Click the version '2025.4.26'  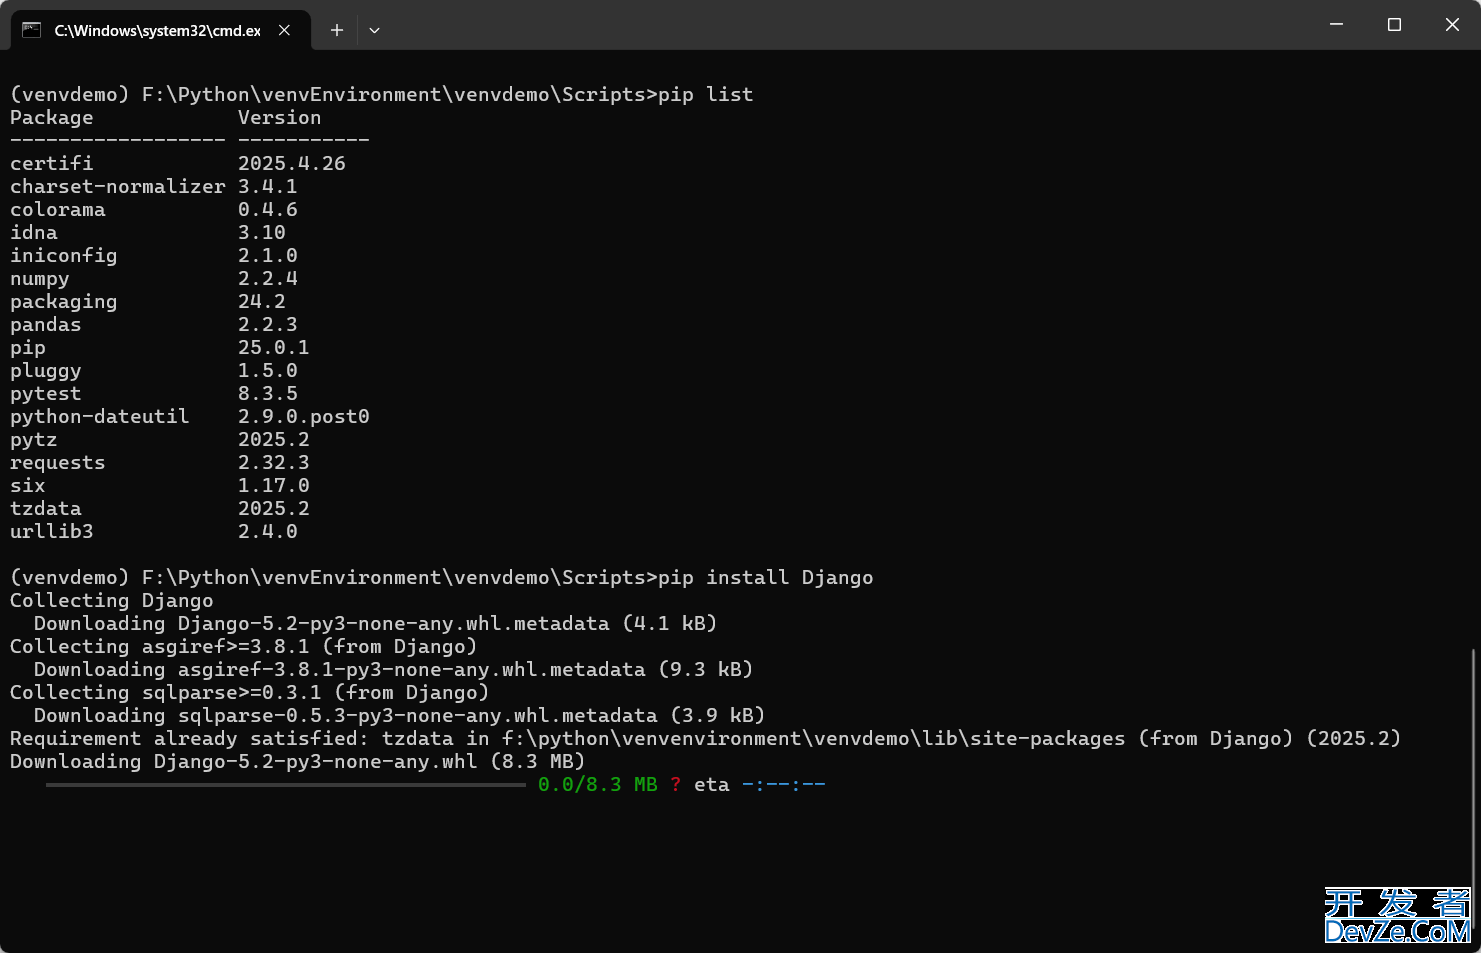tap(292, 163)
